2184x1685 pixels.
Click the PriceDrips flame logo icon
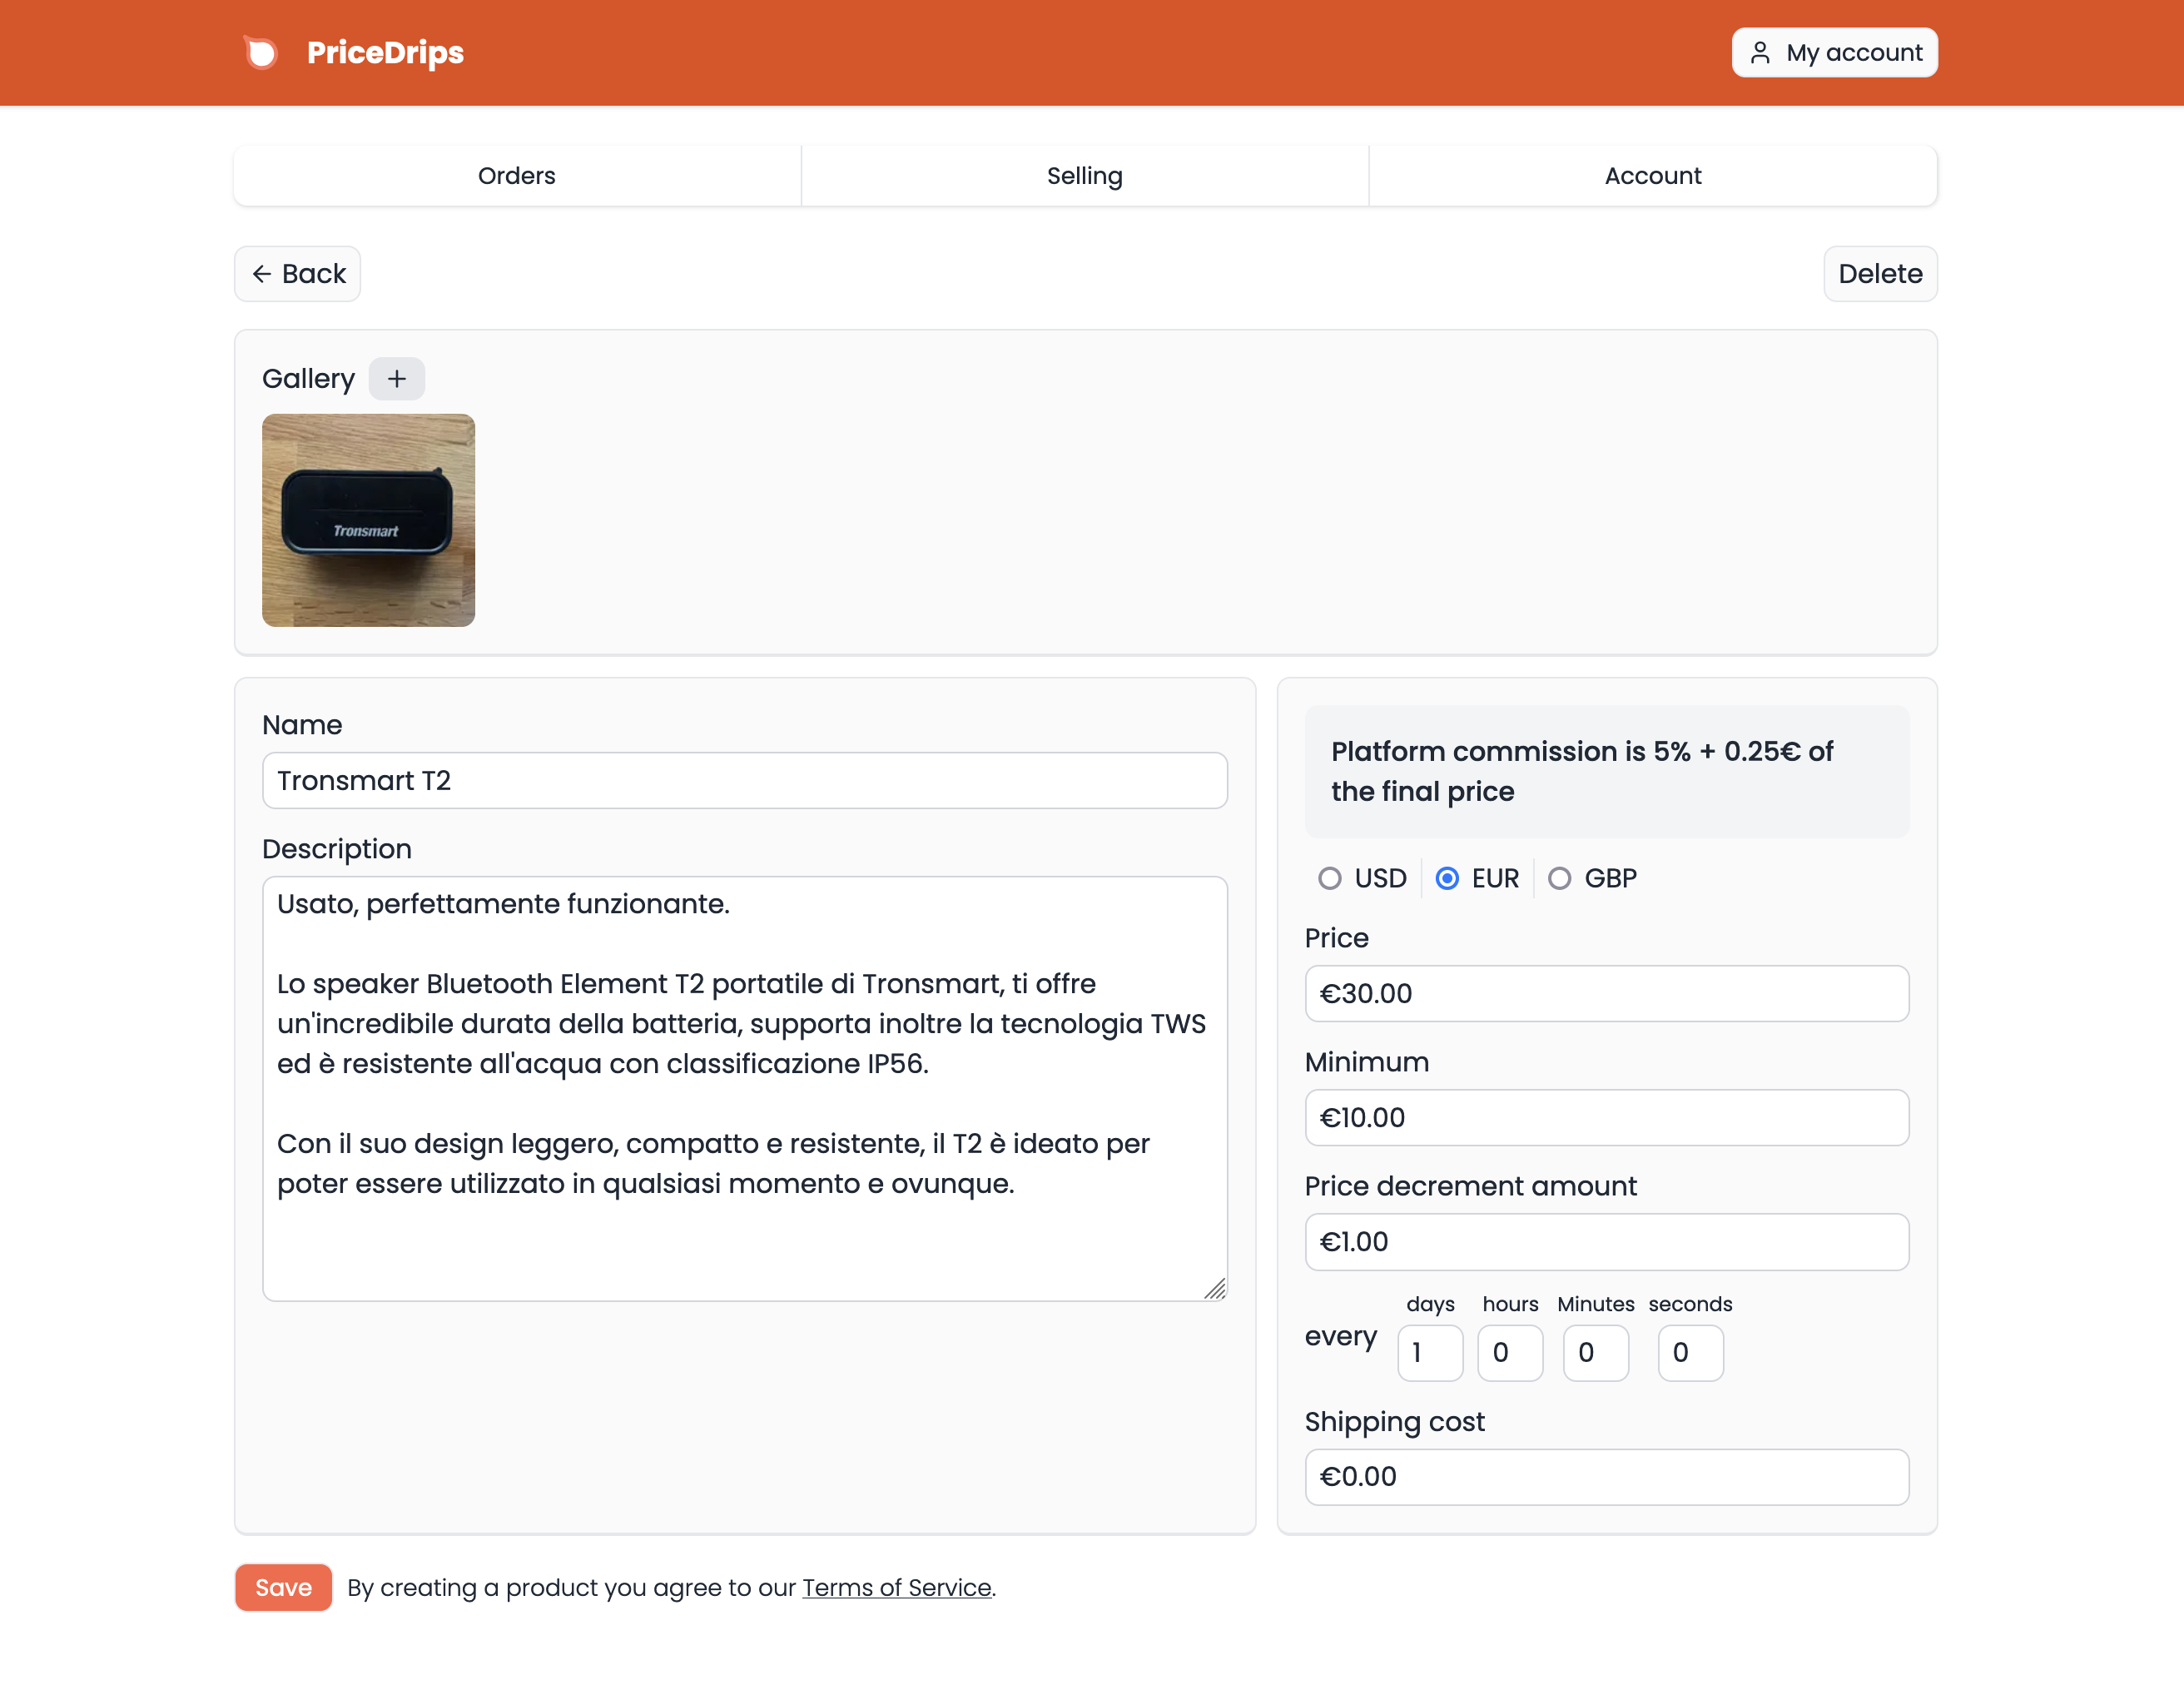pyautogui.click(x=261, y=53)
